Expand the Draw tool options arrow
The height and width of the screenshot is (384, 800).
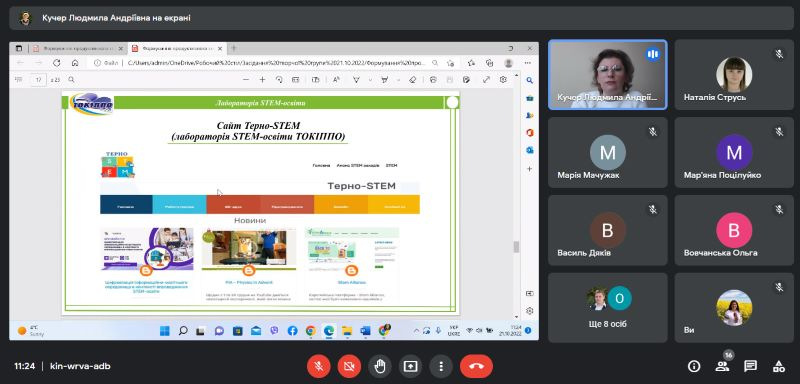(370, 80)
